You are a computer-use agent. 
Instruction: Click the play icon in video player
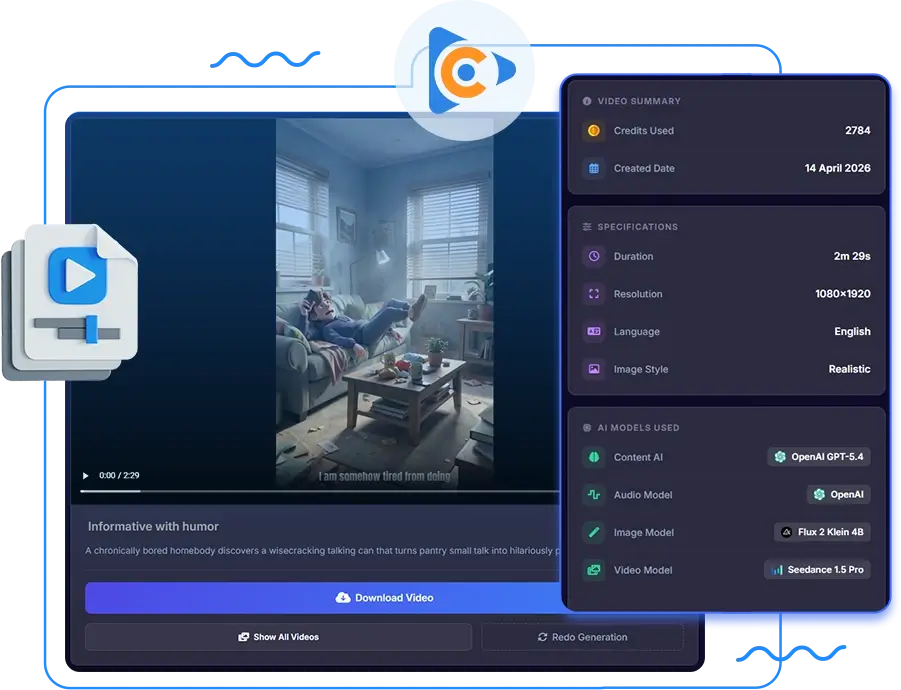(x=86, y=476)
